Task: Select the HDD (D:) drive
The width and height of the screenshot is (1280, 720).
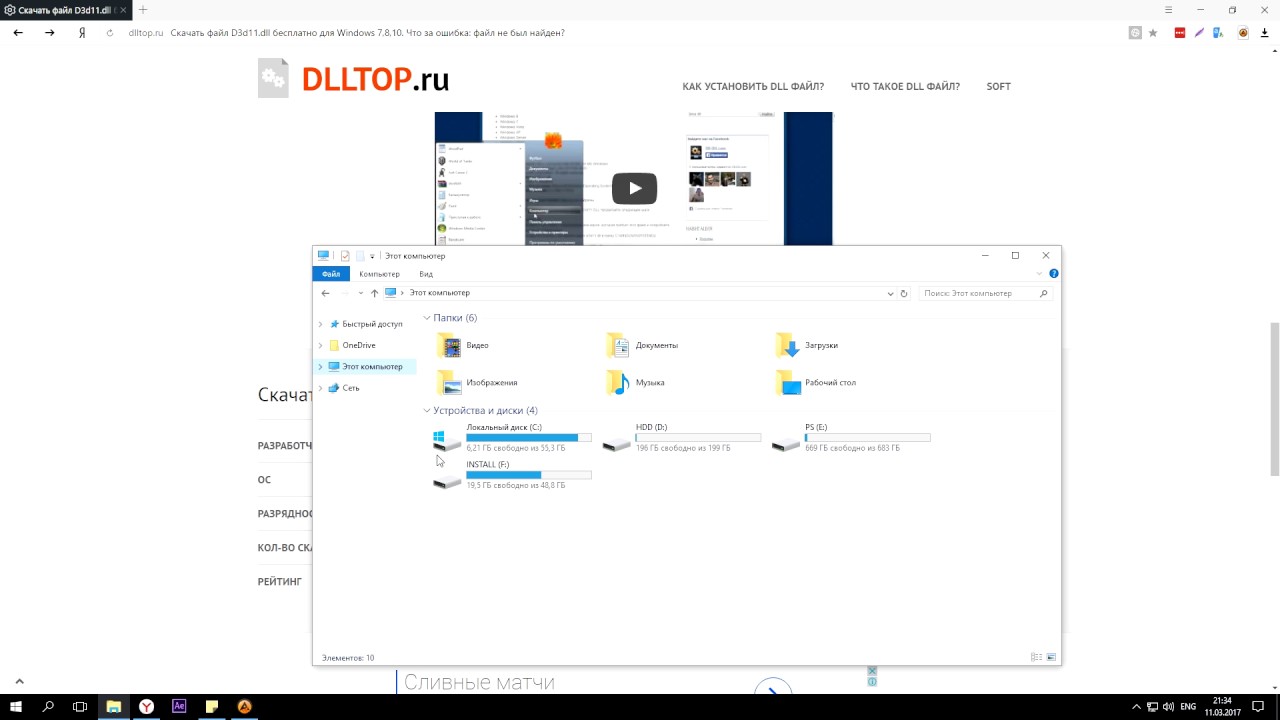Action: click(682, 438)
